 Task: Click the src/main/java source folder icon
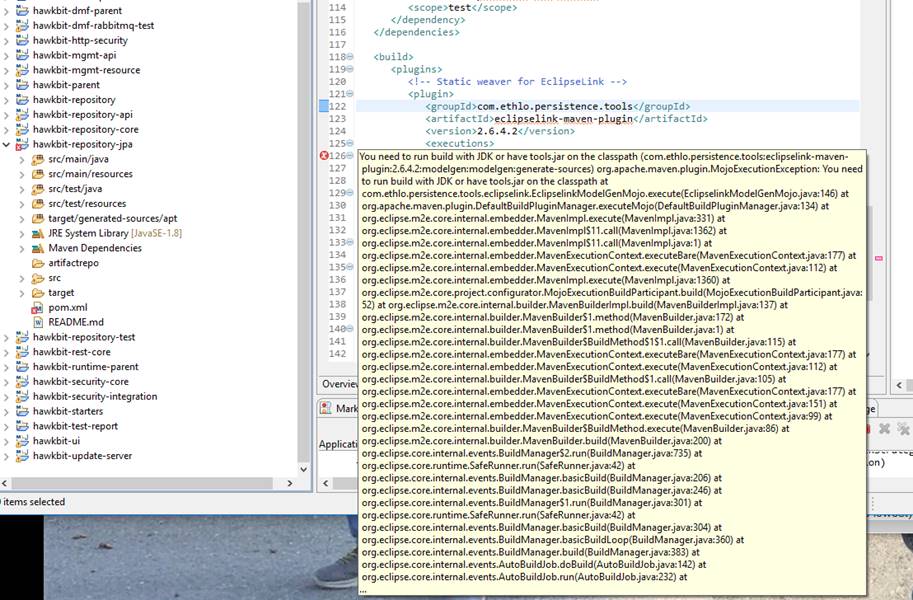click(38, 159)
